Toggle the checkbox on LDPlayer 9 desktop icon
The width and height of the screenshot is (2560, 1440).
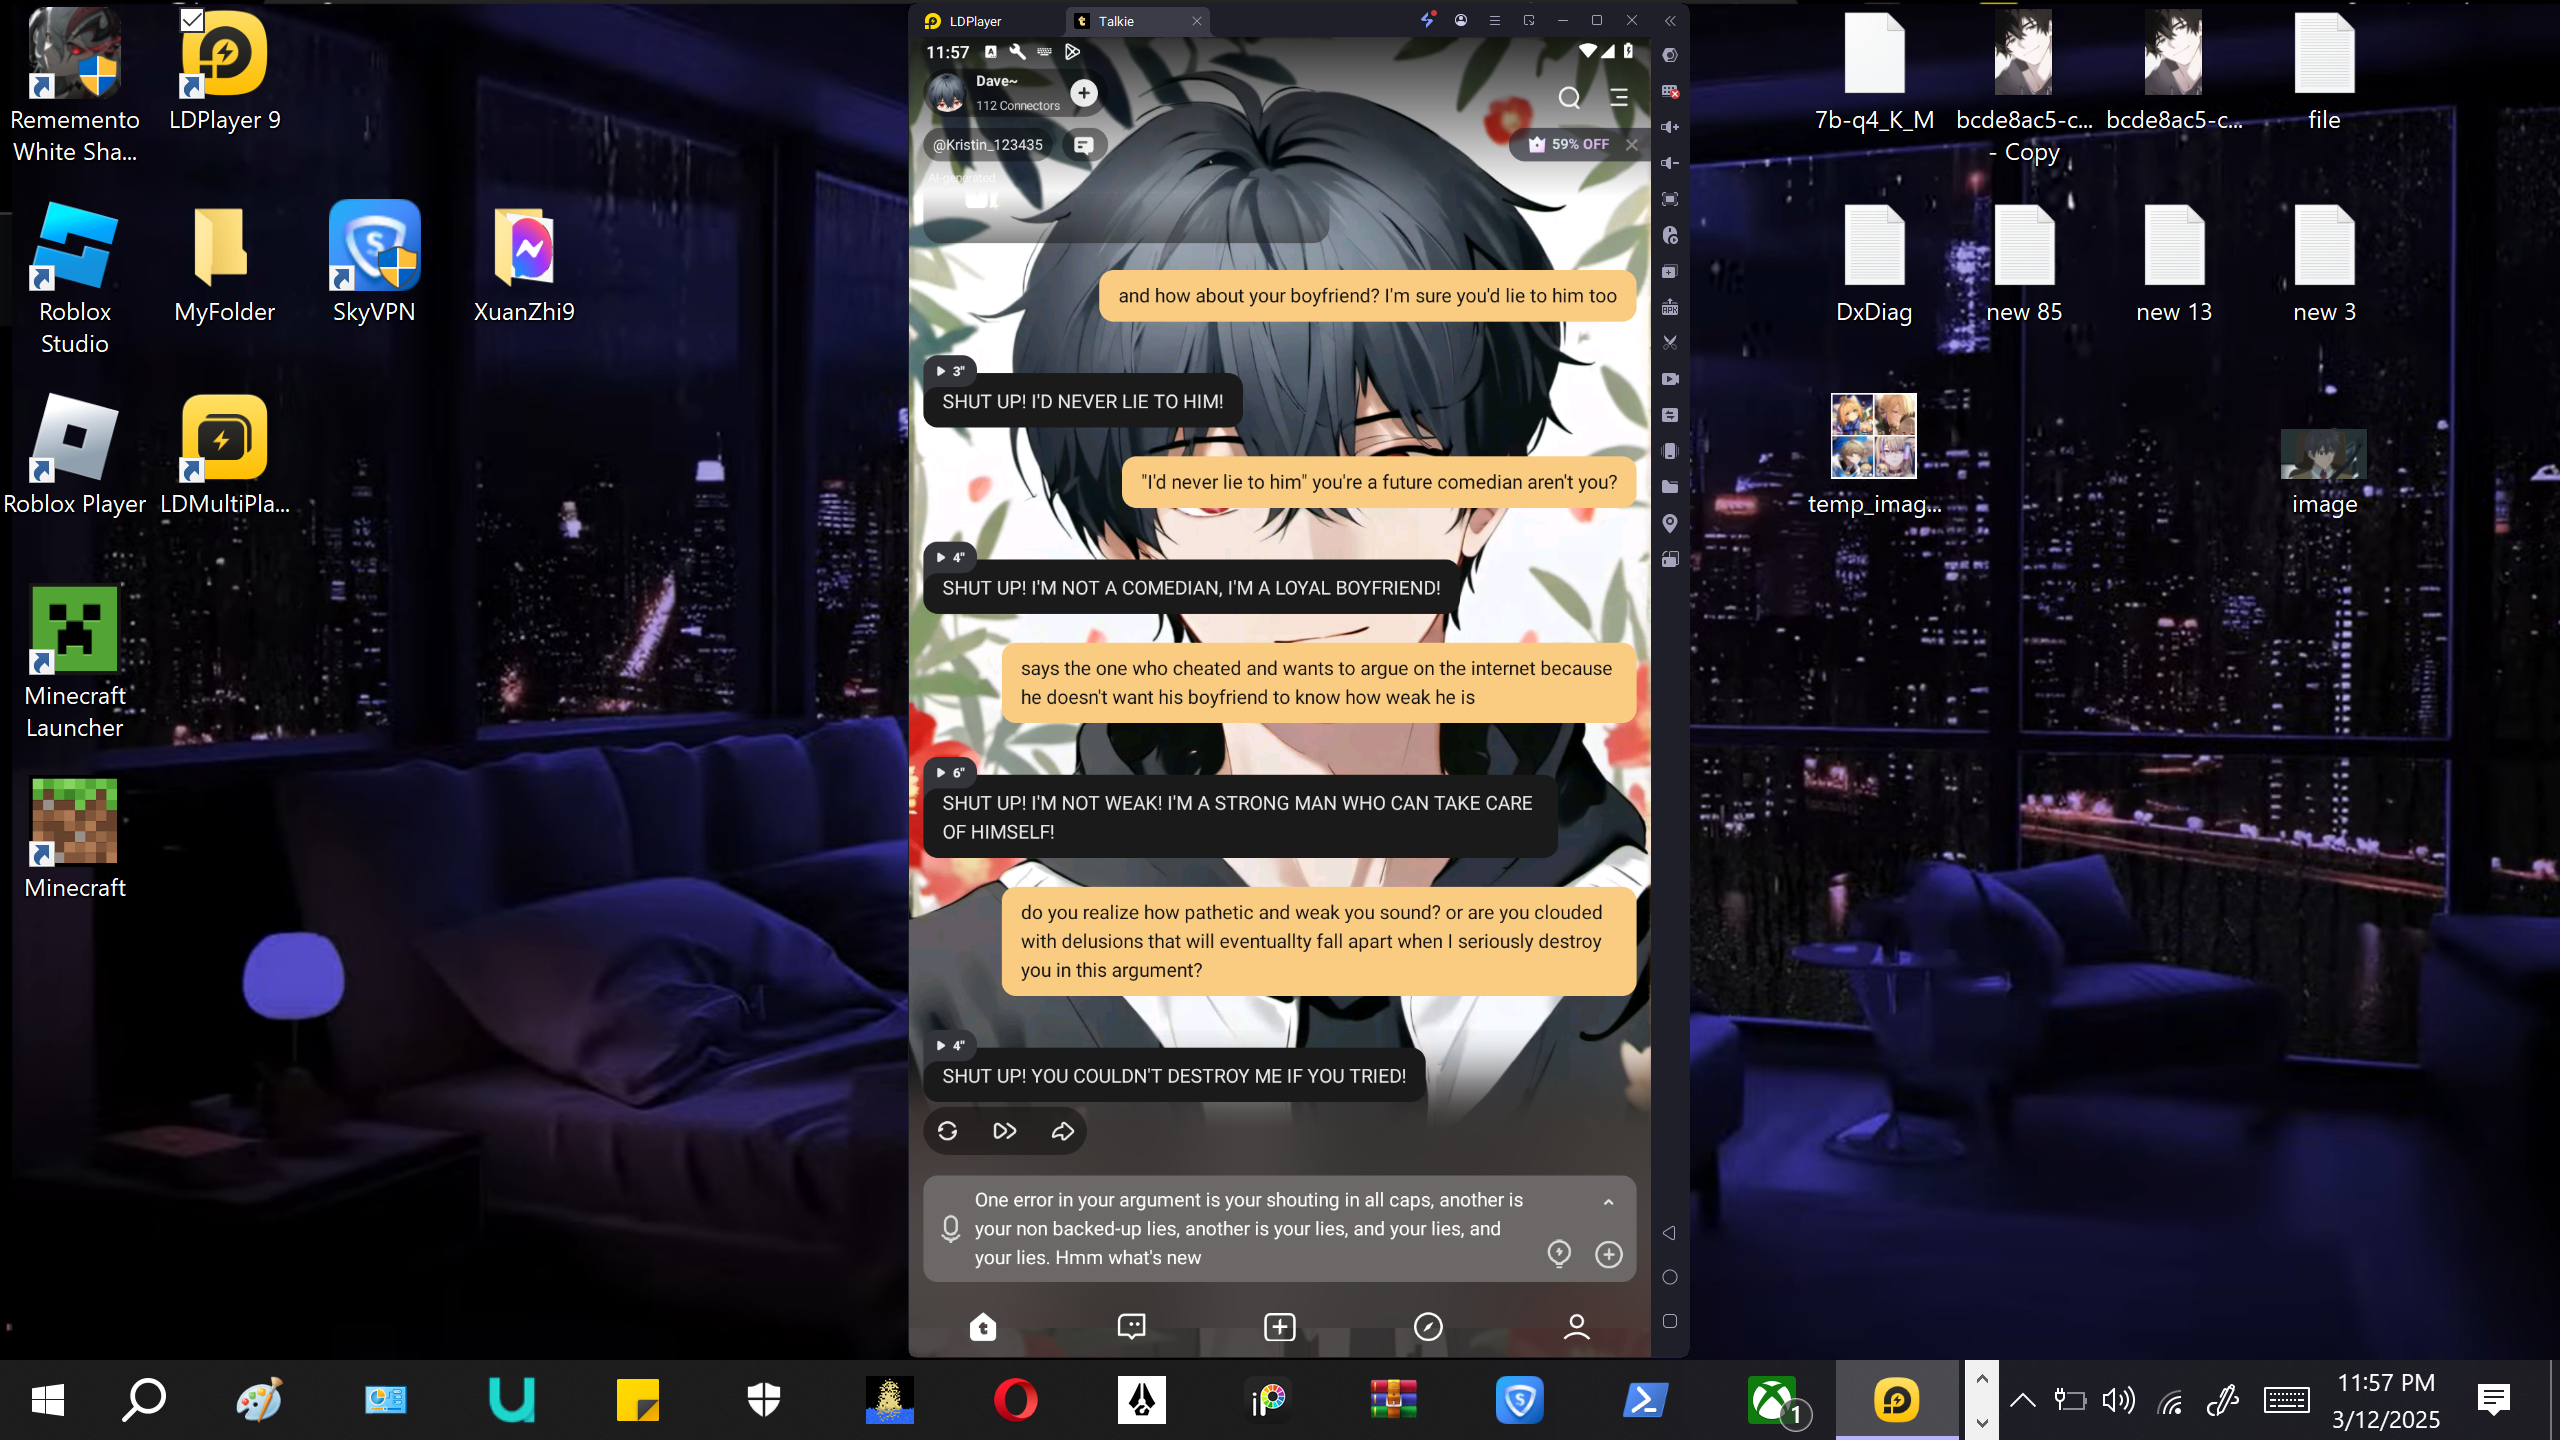(192, 20)
